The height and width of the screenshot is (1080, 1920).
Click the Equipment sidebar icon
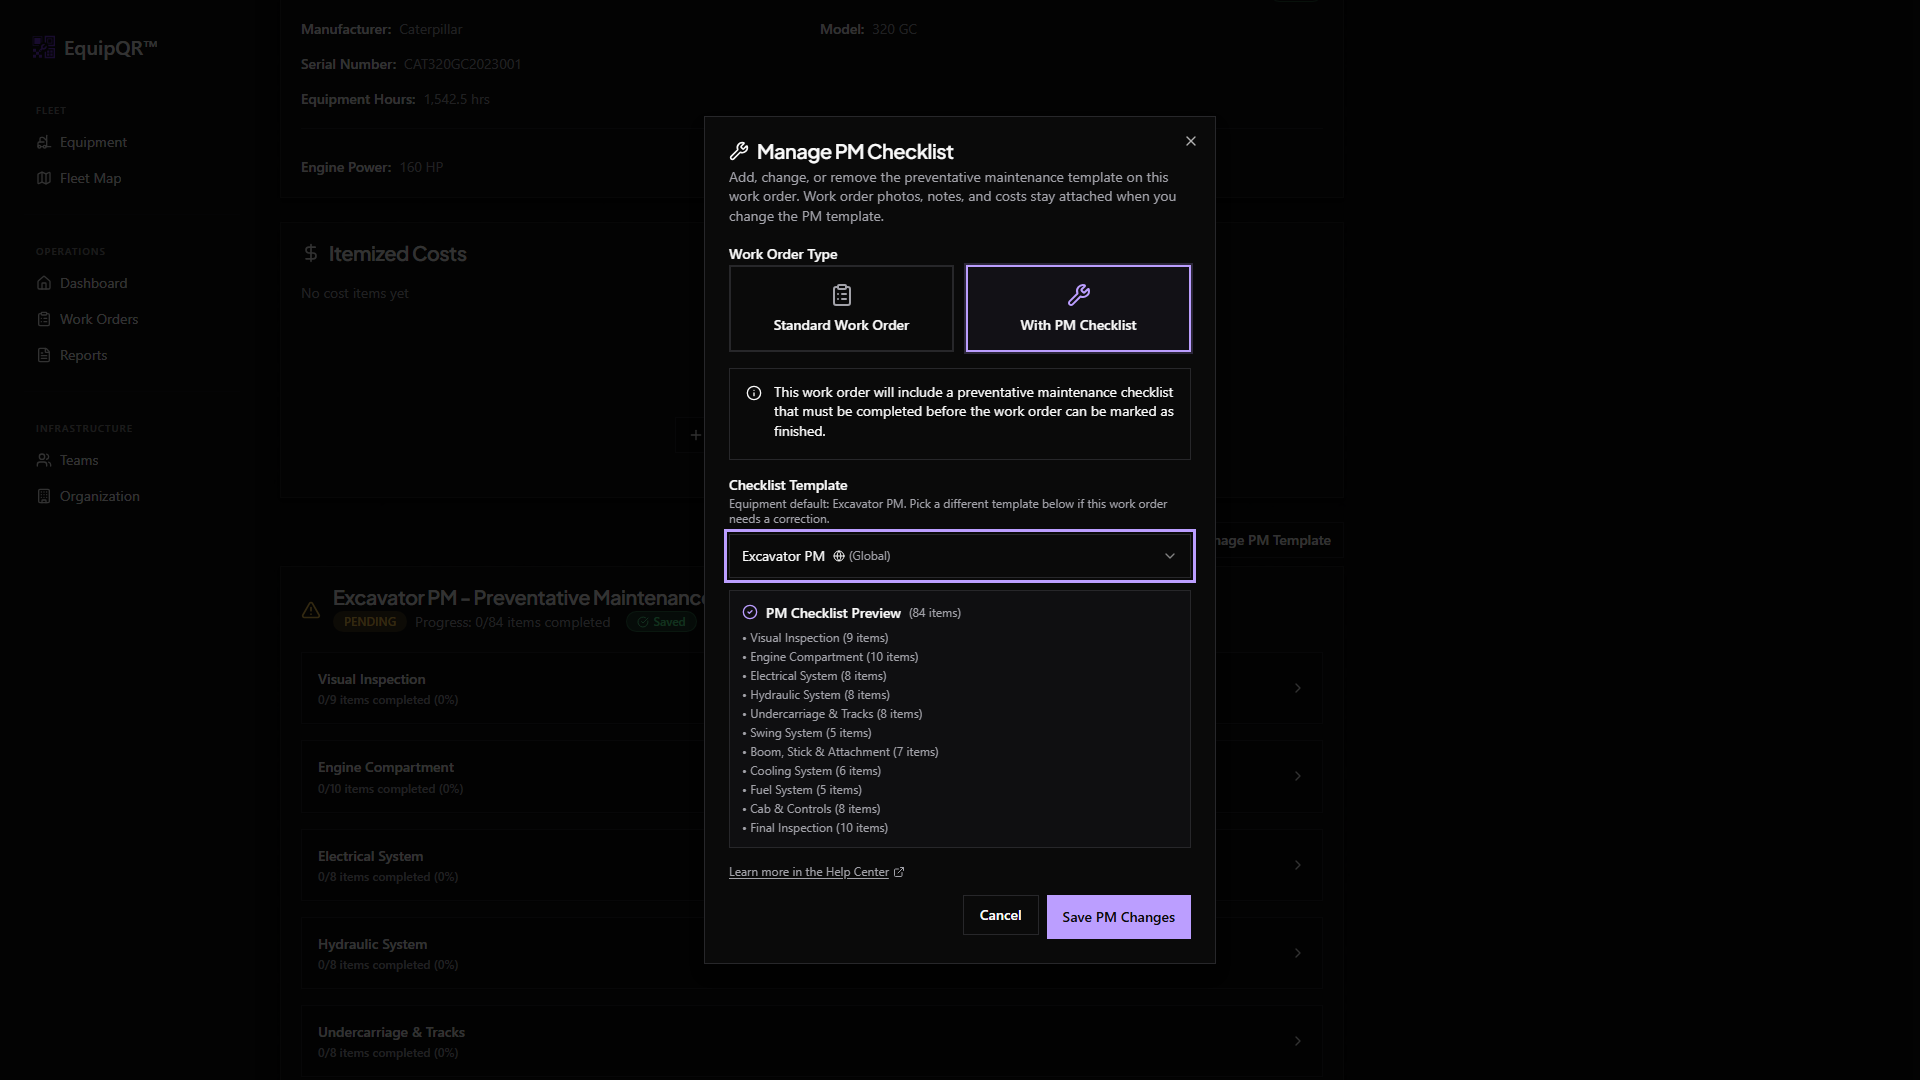[x=43, y=142]
